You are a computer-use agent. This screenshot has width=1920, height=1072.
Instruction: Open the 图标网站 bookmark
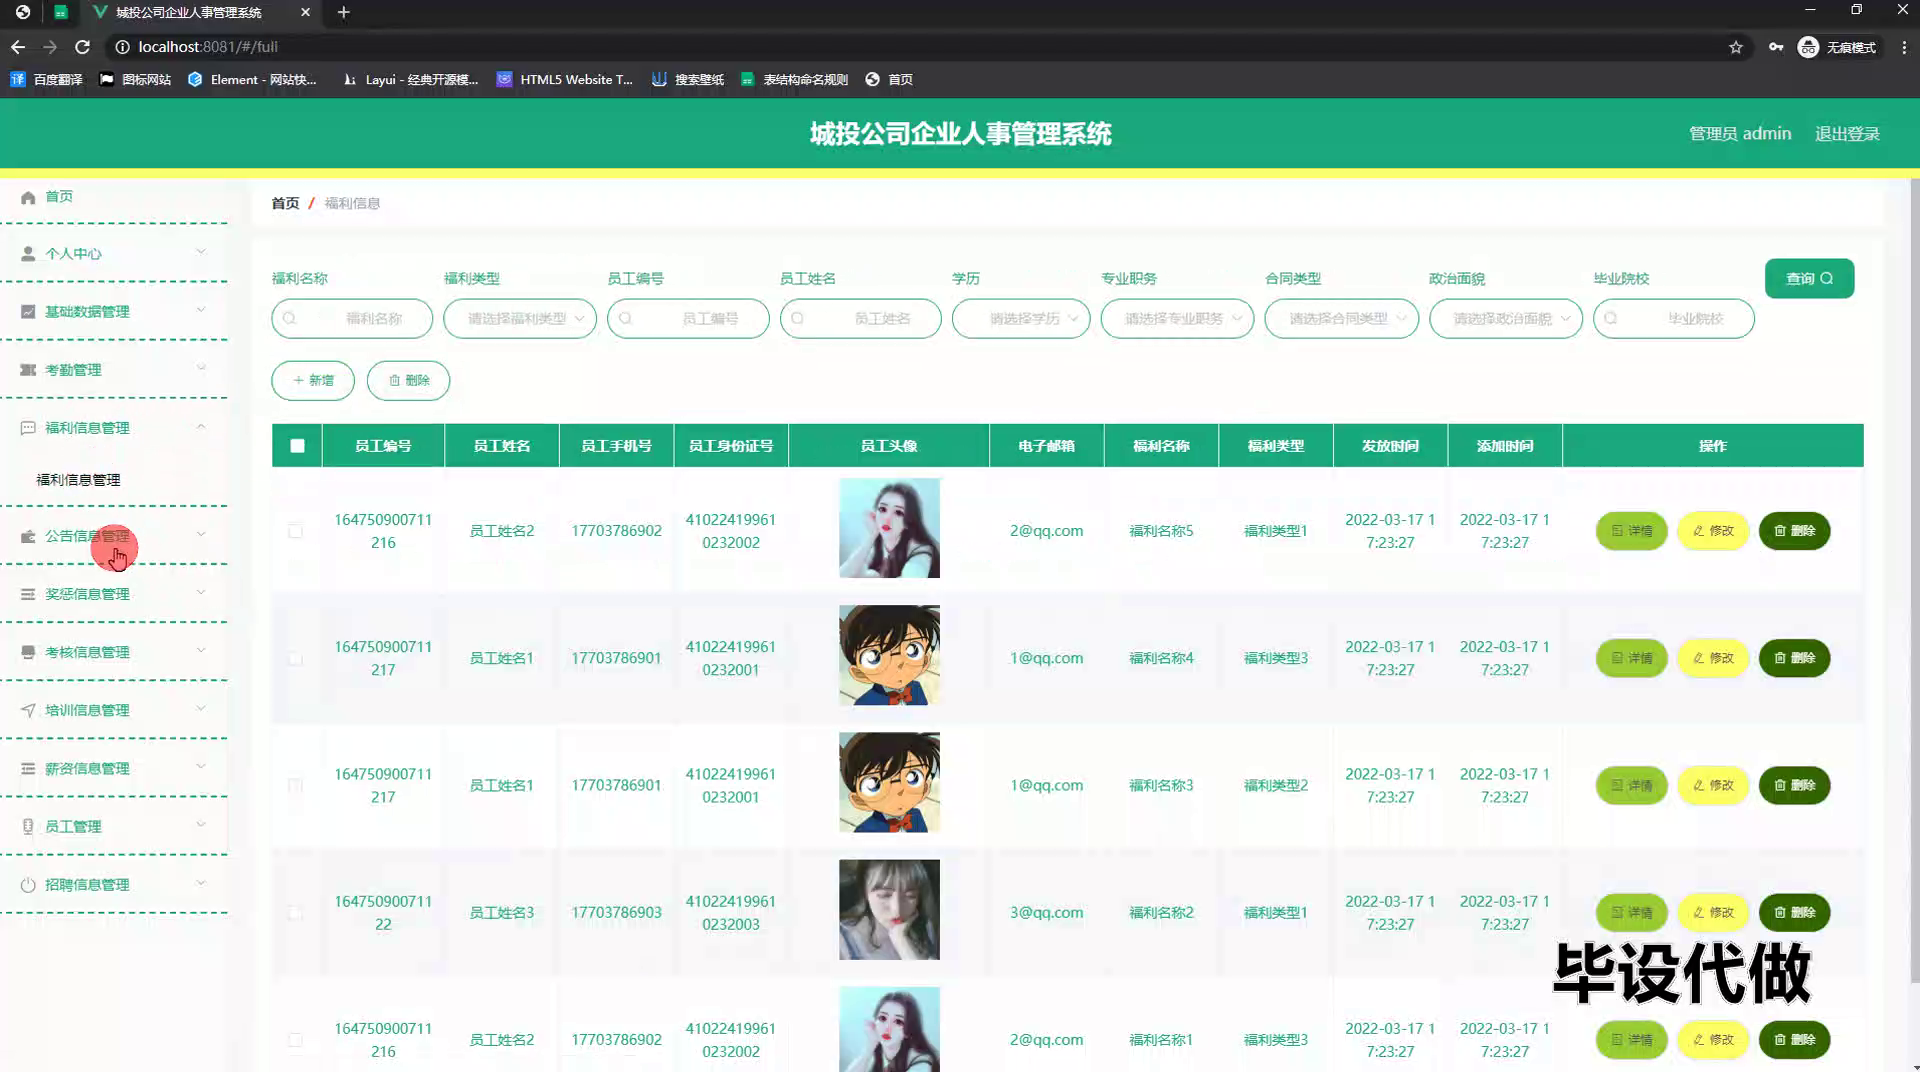(135, 80)
